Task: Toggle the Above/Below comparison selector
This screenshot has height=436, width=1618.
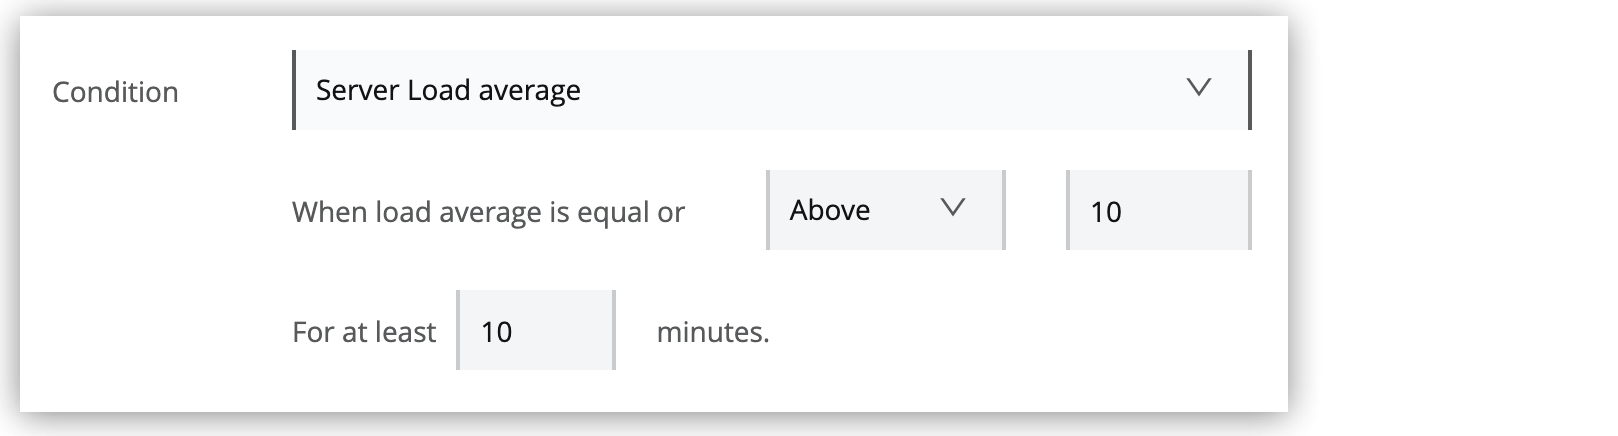Action: (x=884, y=210)
